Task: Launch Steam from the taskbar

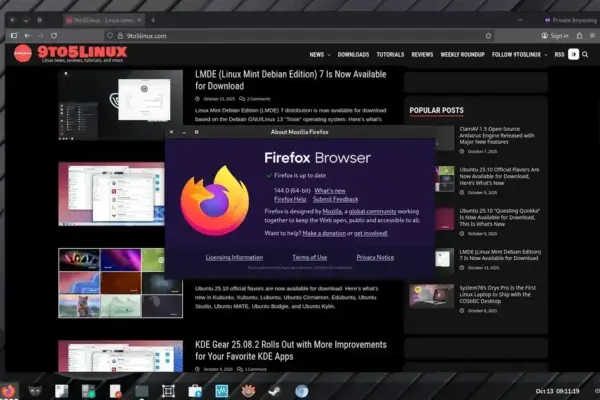Action: pyautogui.click(x=274, y=391)
